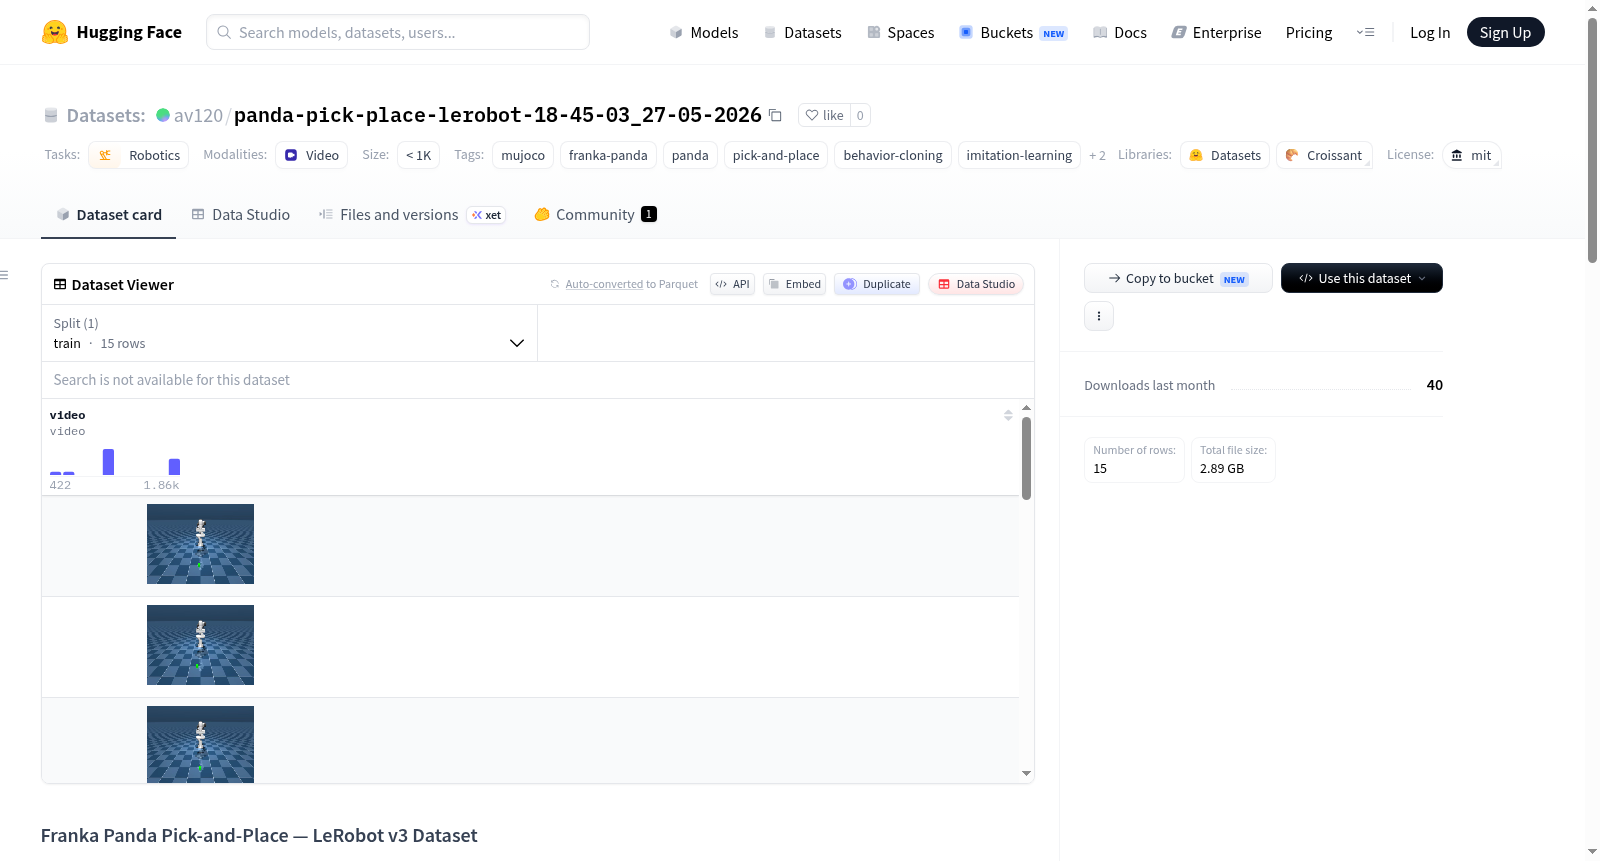This screenshot has height=861, width=1600.
Task: Open Files and versions tab
Action: pyautogui.click(x=412, y=214)
